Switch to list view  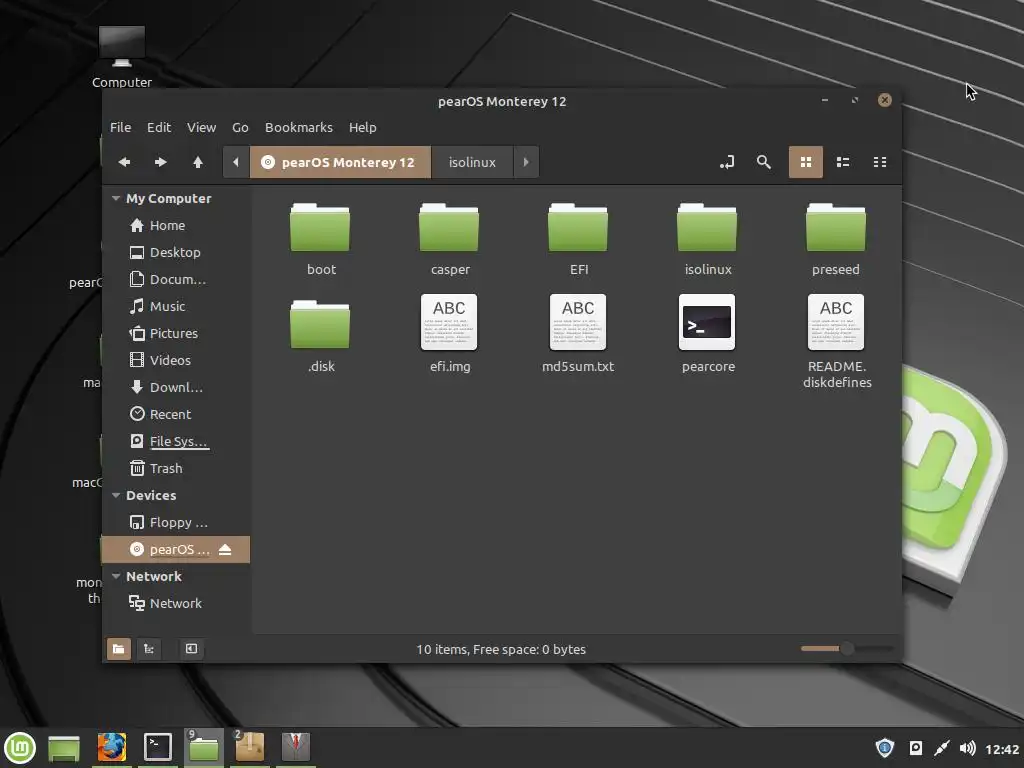tap(843, 162)
